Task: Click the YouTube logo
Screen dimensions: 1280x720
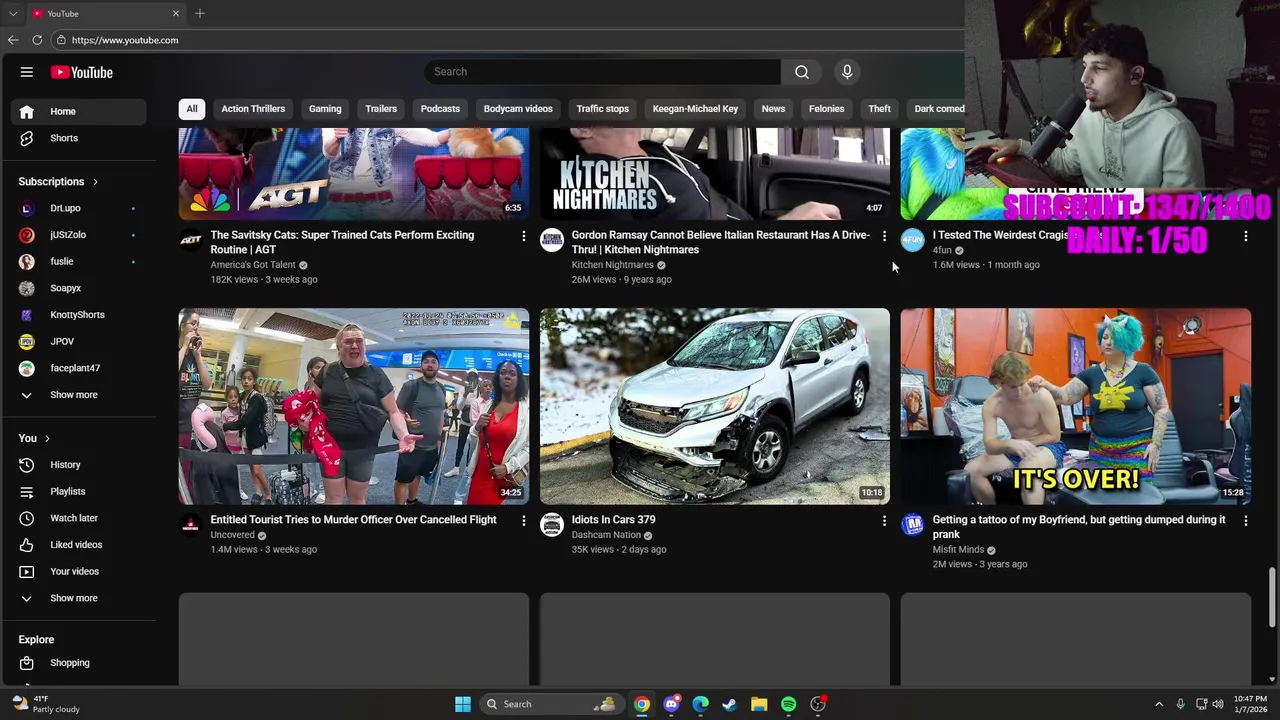Action: tap(82, 72)
